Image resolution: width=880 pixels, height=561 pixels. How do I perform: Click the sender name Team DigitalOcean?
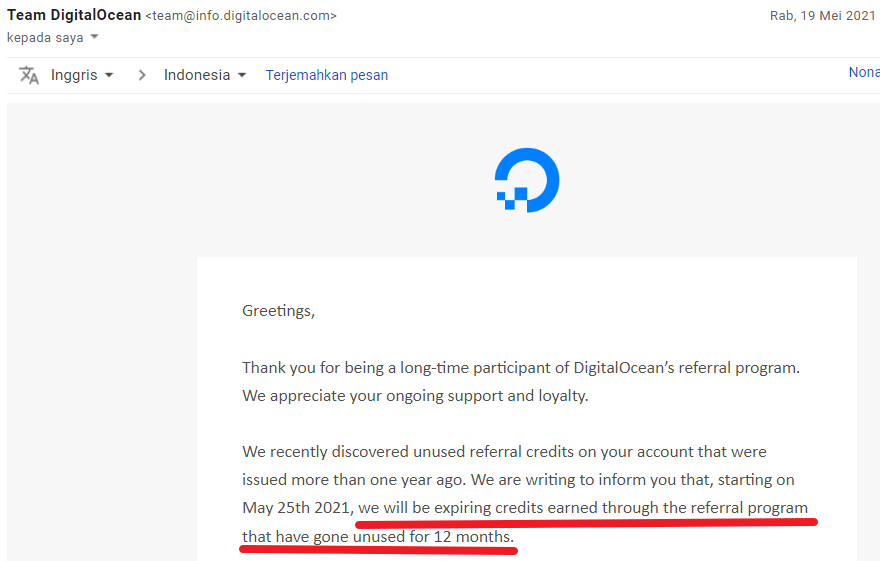74,16
